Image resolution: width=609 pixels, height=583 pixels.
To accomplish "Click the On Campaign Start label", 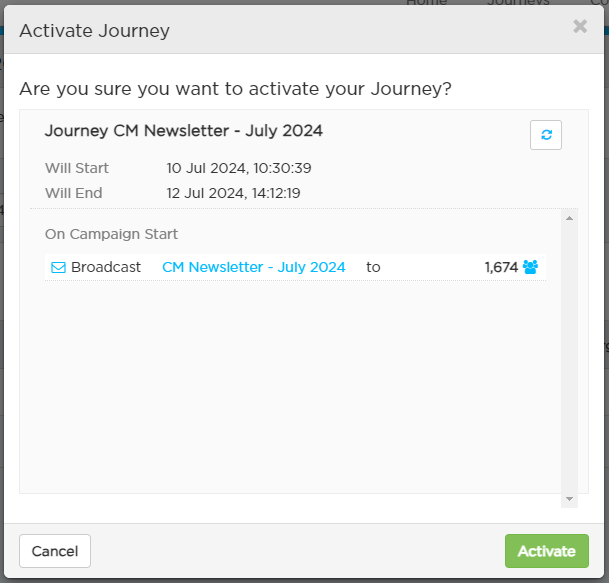I will [111, 234].
